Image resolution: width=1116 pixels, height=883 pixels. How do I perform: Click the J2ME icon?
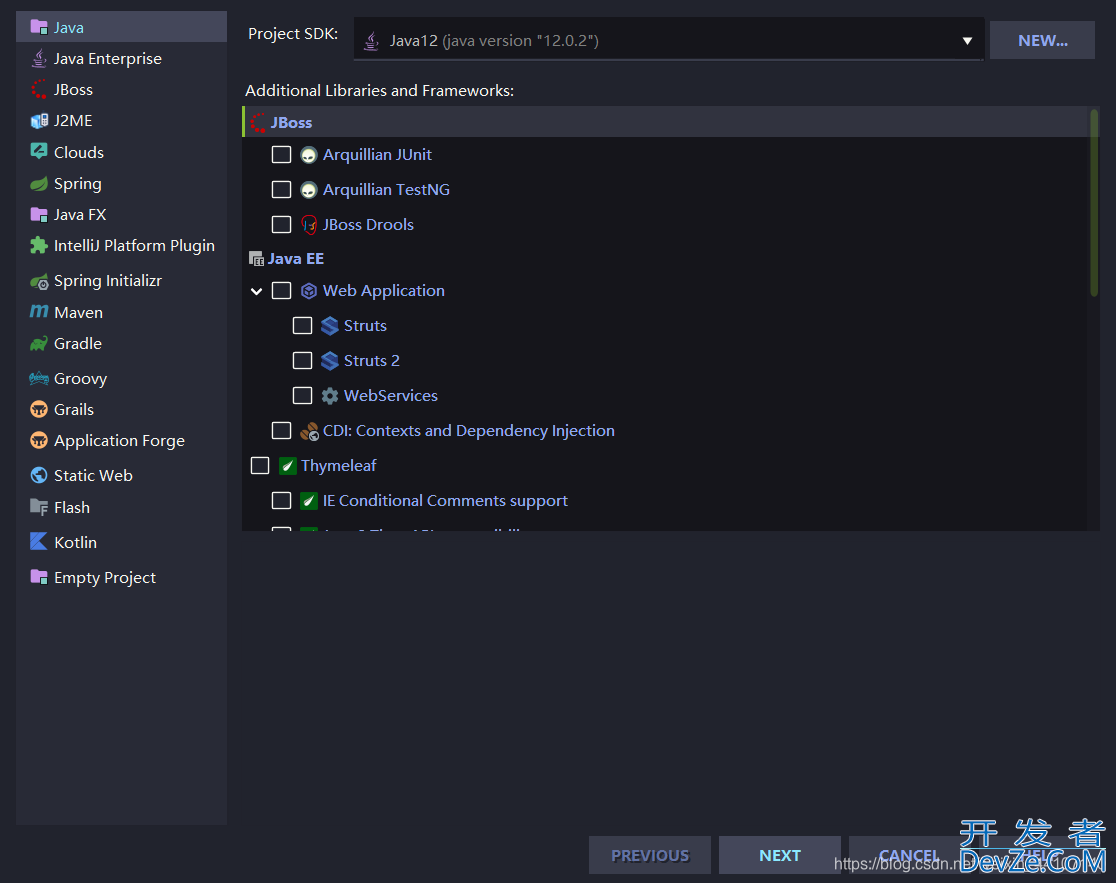tap(38, 121)
